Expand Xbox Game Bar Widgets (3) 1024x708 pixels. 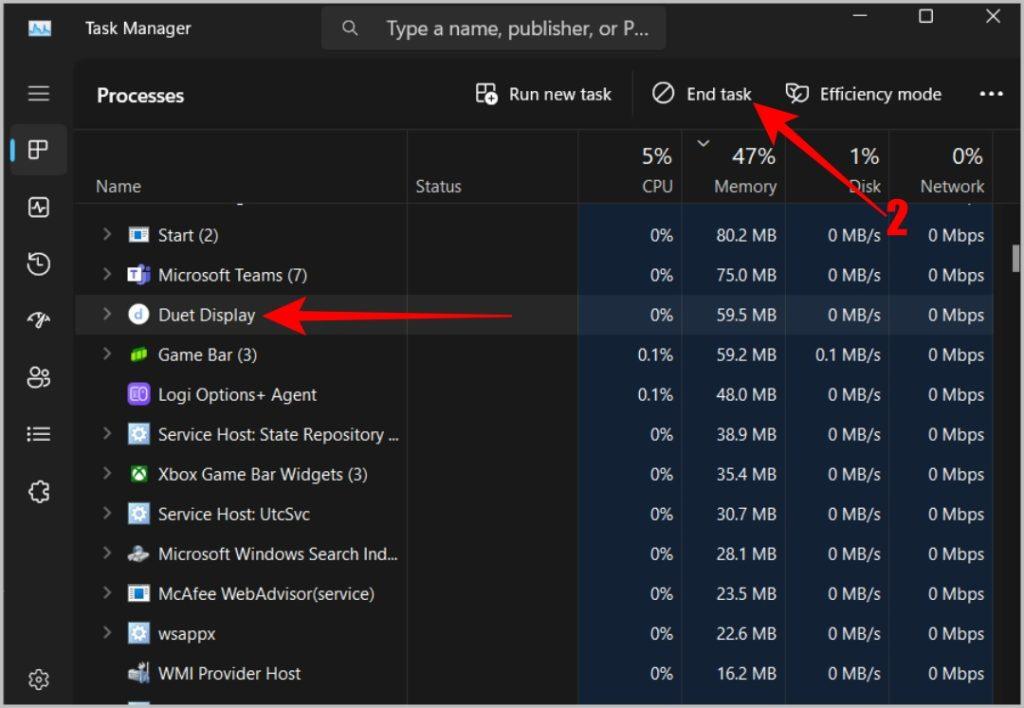(106, 473)
